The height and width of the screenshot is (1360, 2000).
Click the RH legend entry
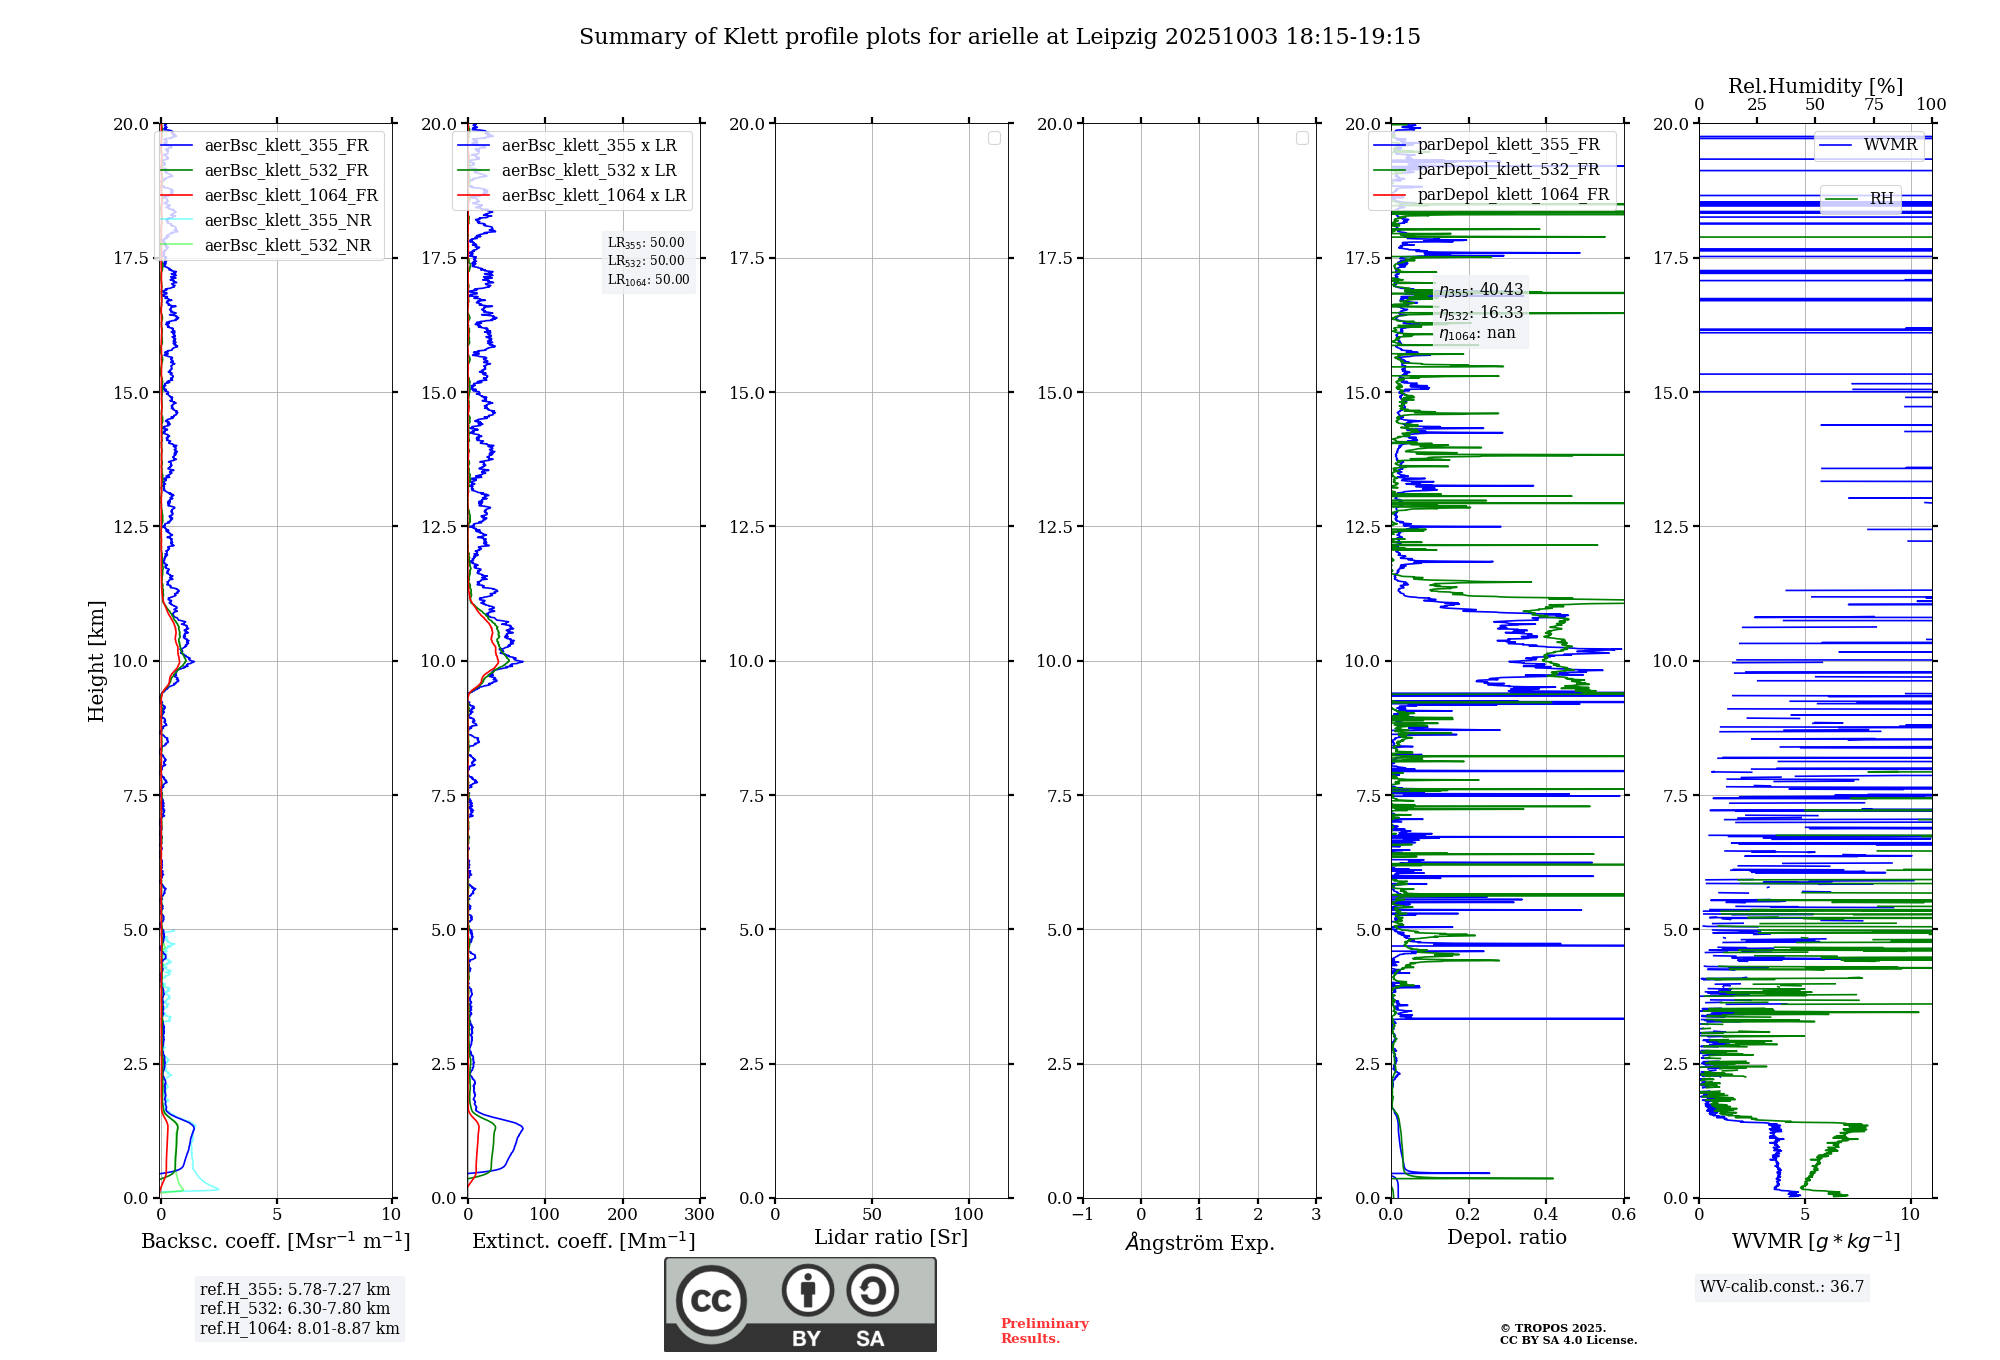click(1881, 199)
